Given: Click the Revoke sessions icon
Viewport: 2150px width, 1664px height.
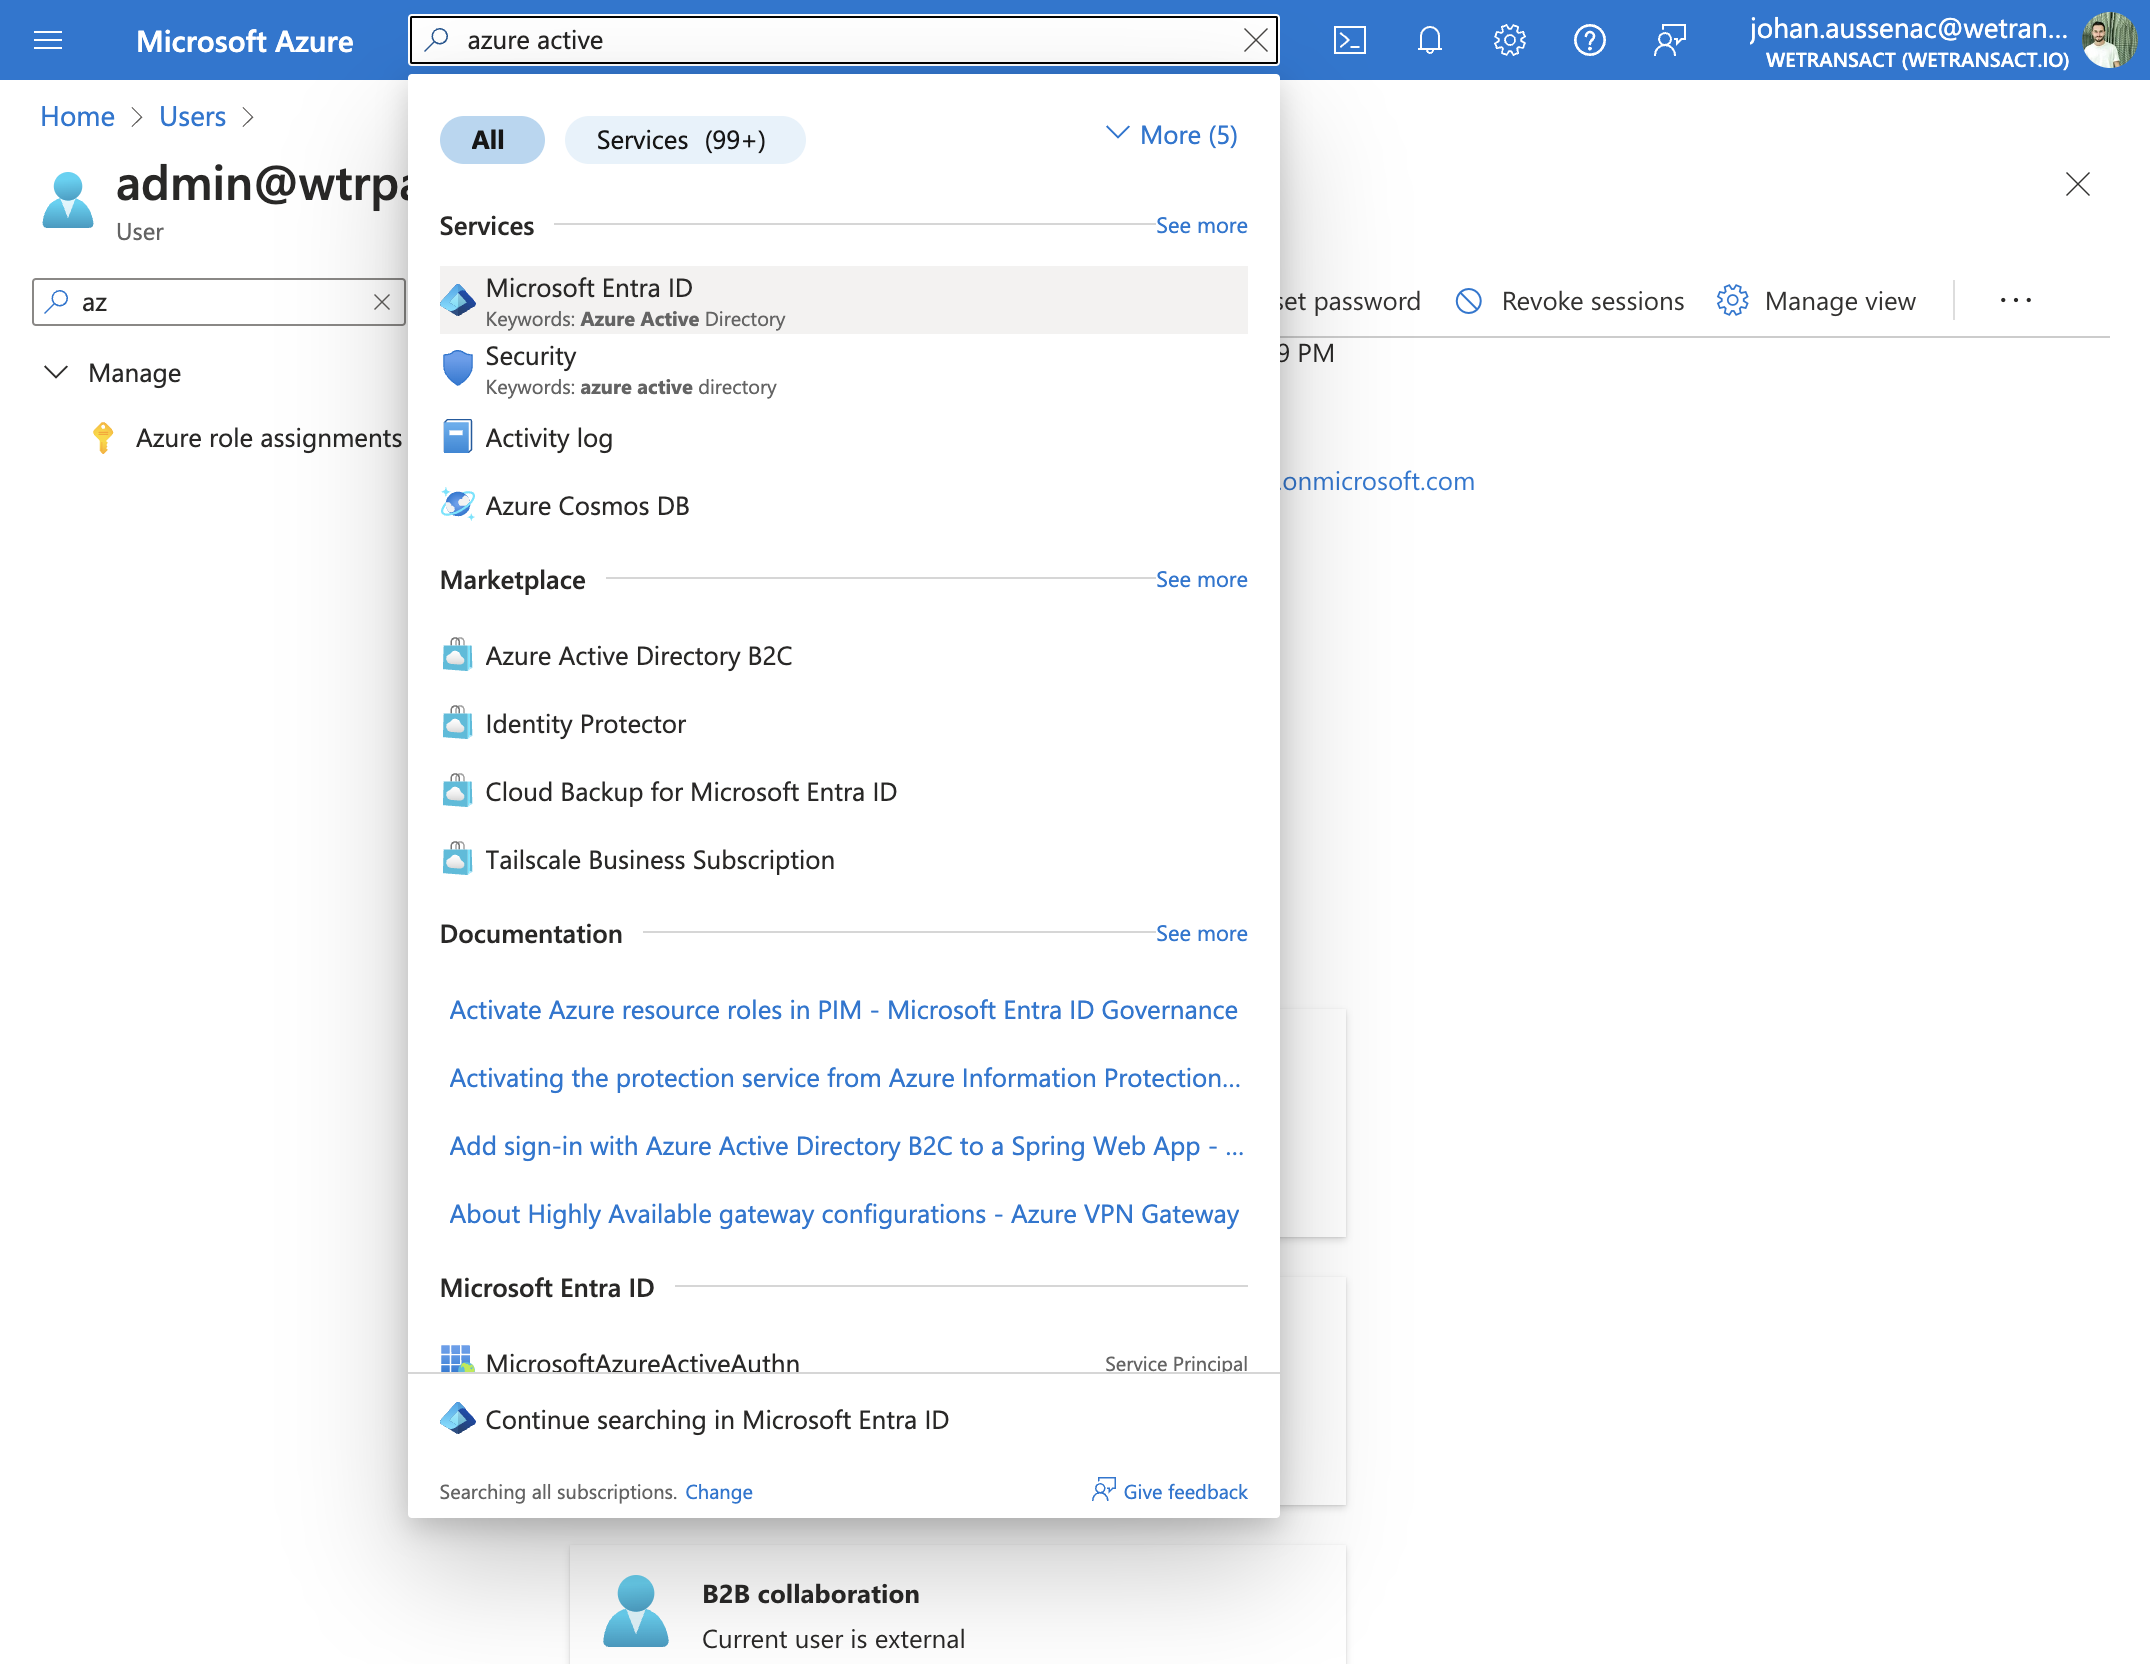Looking at the screenshot, I should [1468, 301].
